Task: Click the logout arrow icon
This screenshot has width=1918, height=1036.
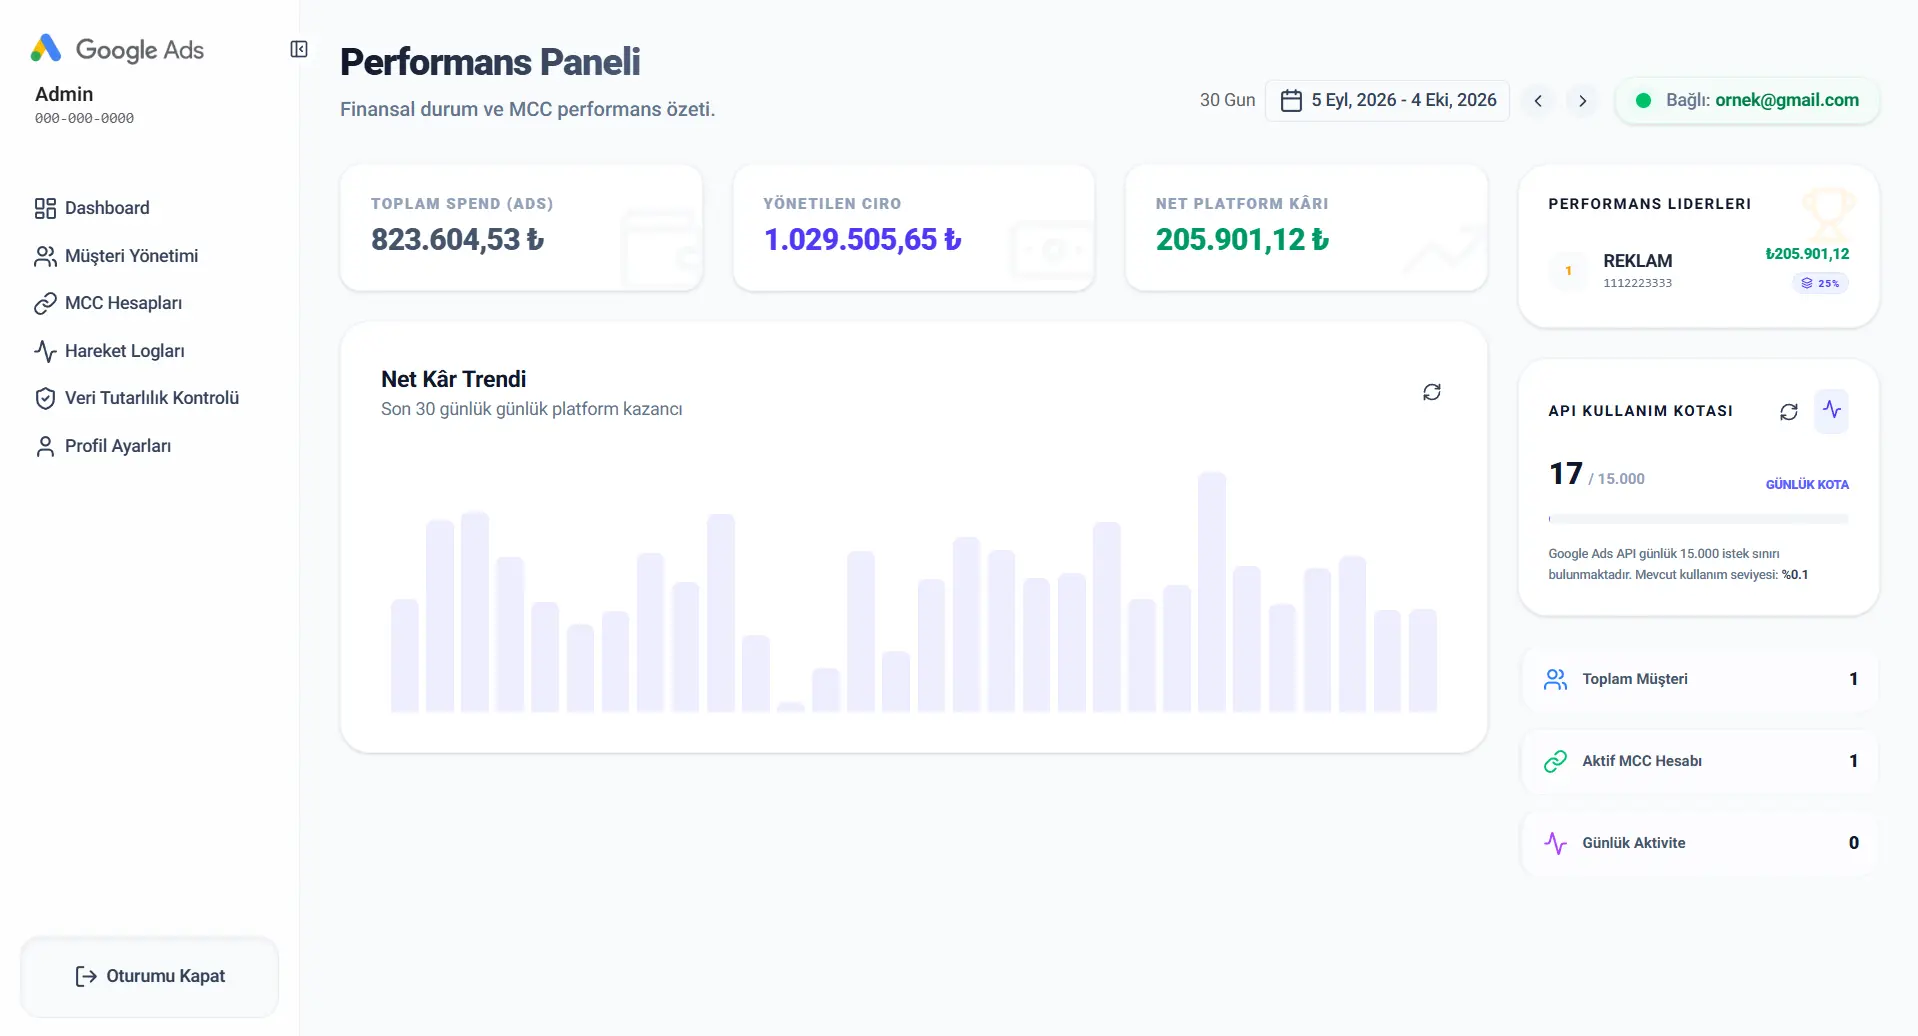Action: point(86,976)
